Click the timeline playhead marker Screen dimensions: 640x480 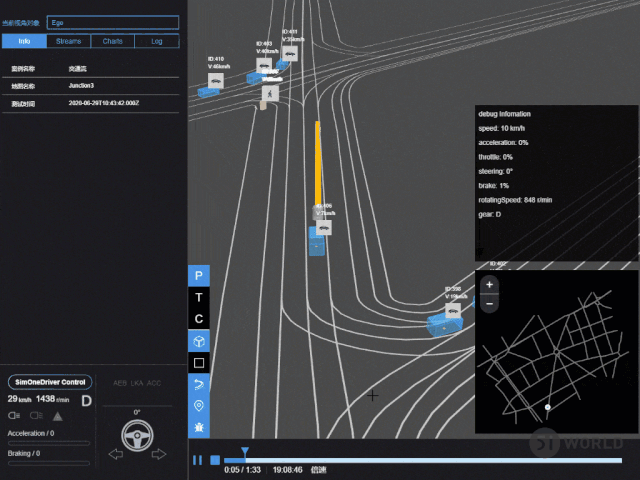(244, 453)
